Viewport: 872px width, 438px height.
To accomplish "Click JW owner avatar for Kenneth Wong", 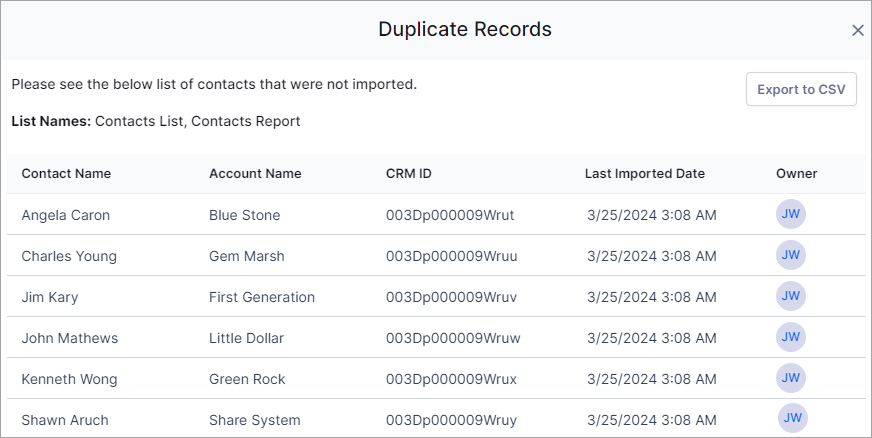I will 791,378.
